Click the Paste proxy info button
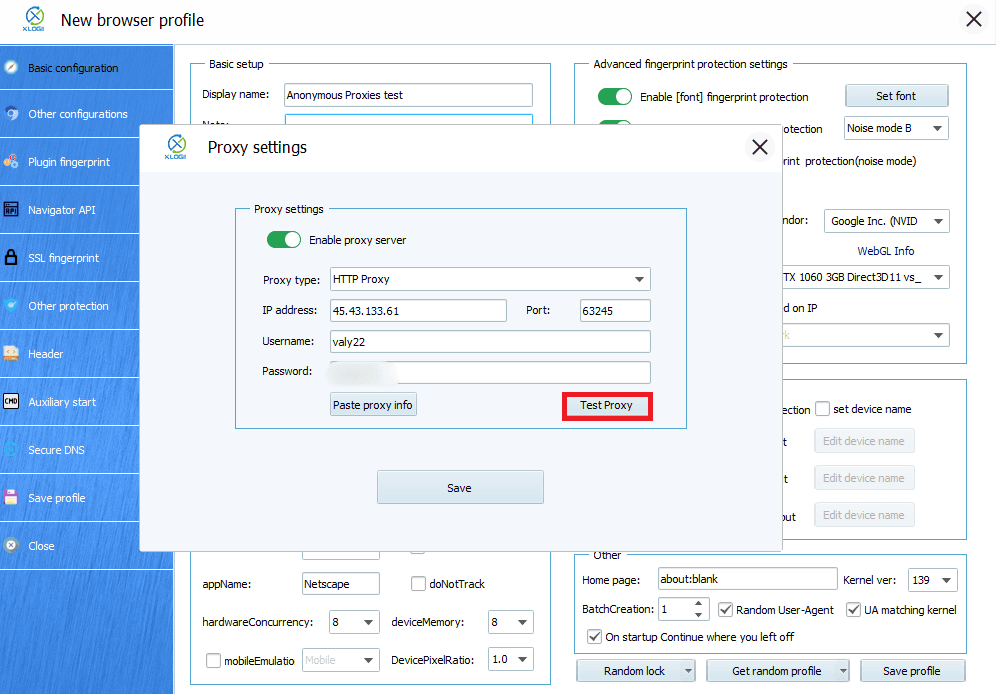The image size is (996, 694). [373, 404]
